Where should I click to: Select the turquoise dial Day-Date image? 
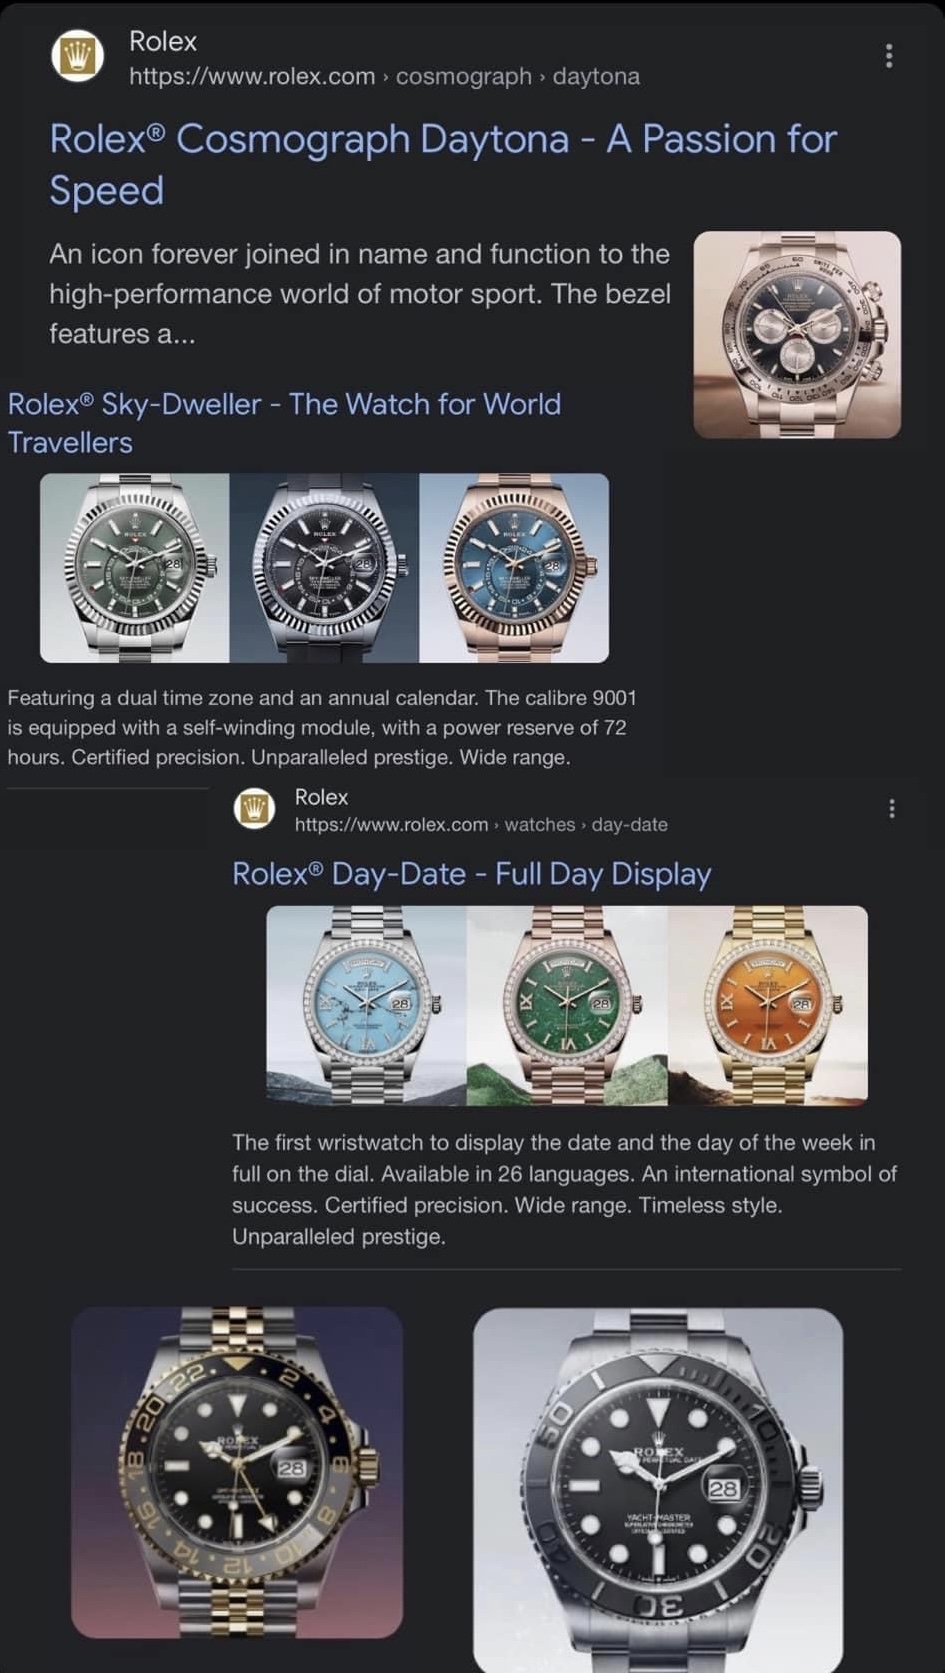366,1005
